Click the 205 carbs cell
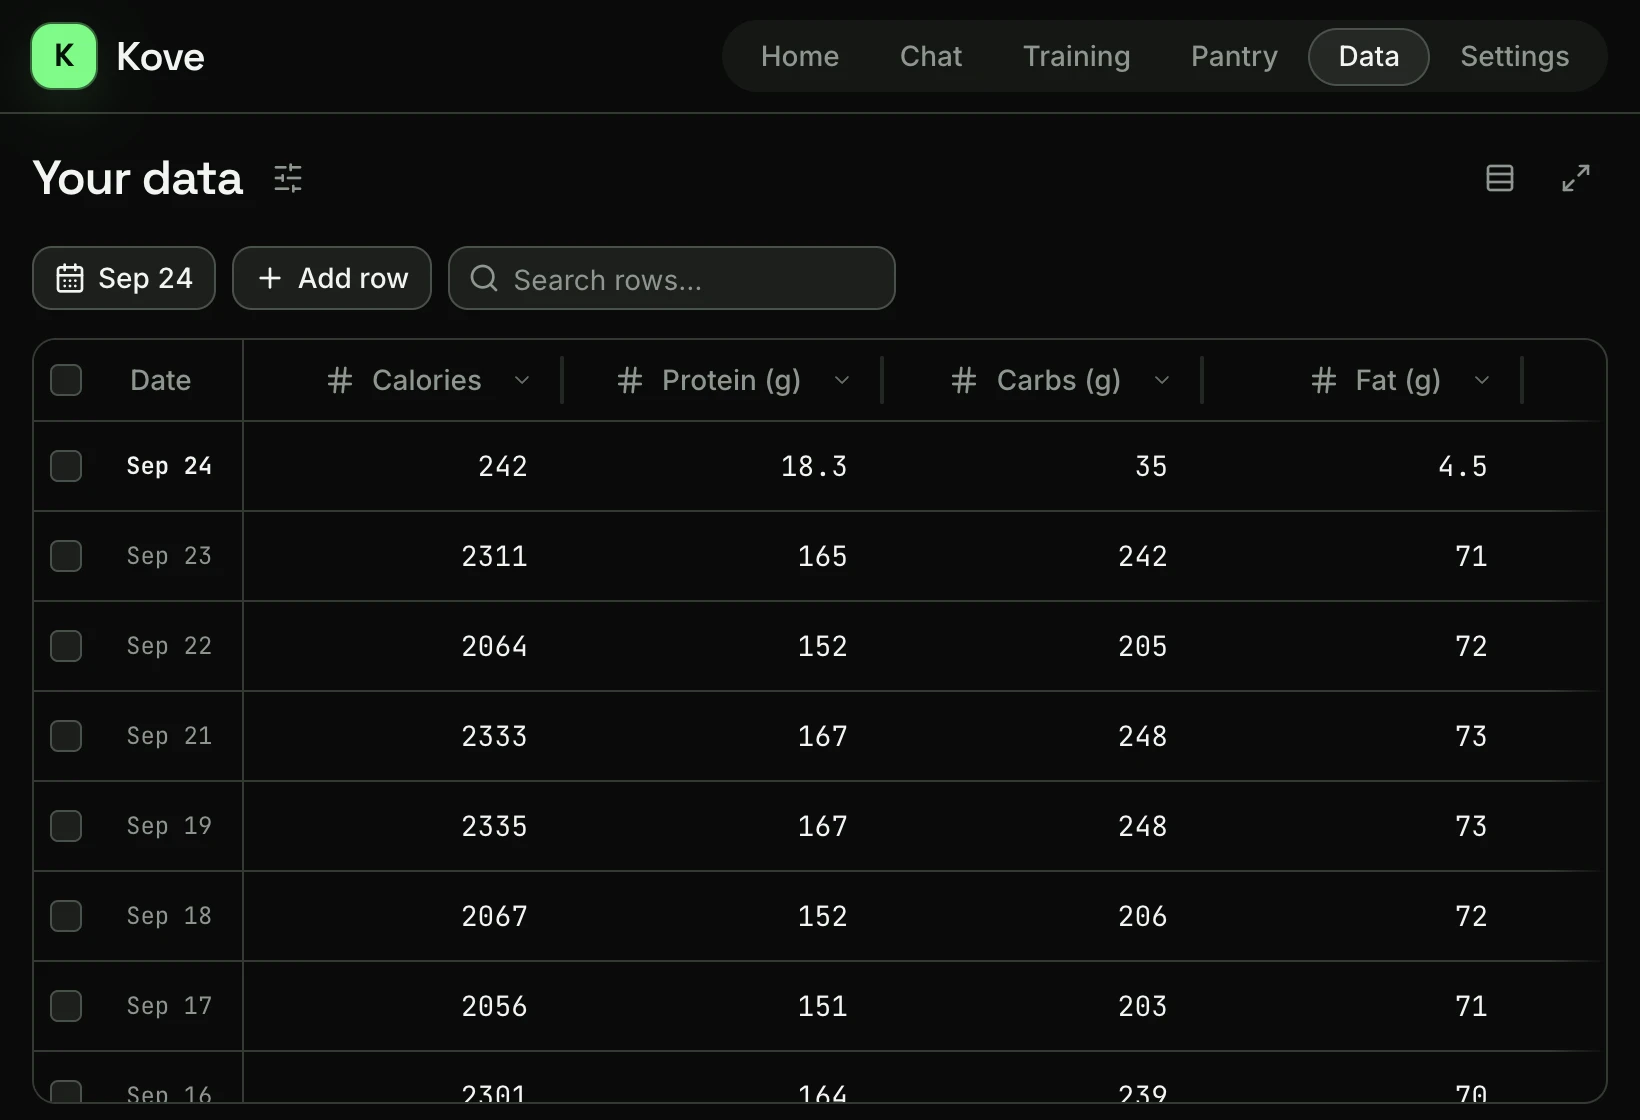 [1043, 646]
